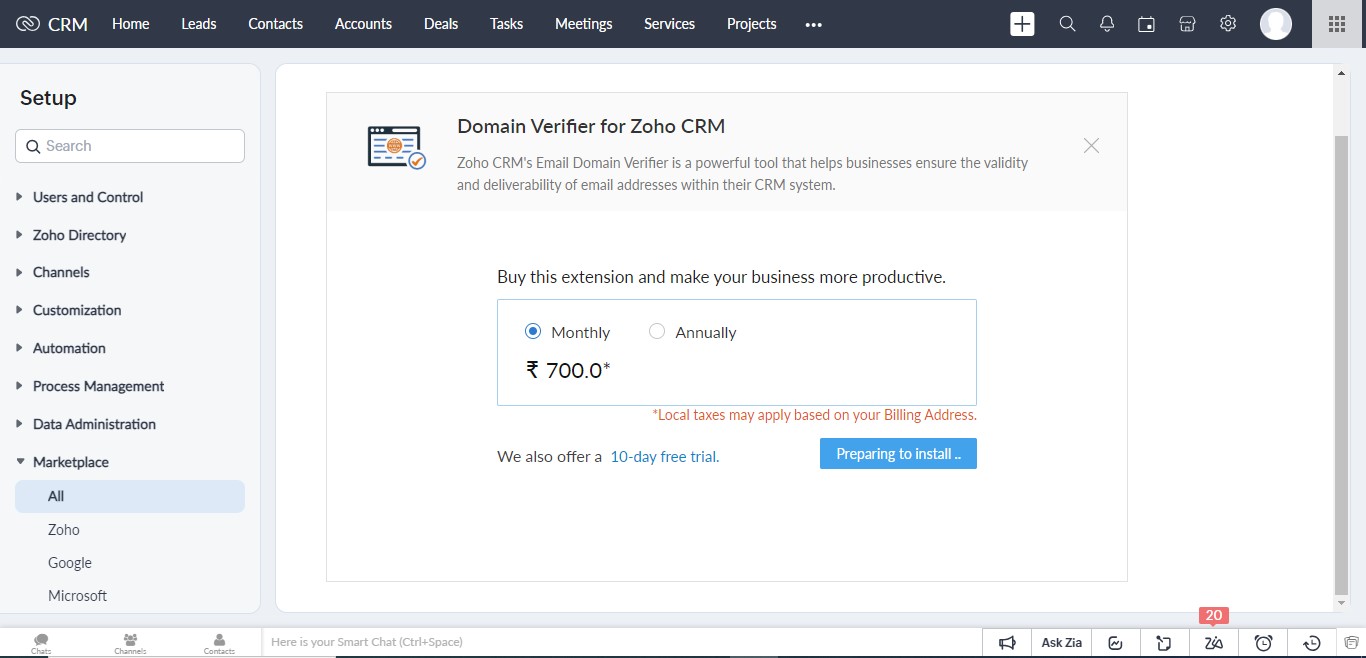Screen dimensions: 1366x658
Task: Open the Leads module
Action: [x=199, y=24]
